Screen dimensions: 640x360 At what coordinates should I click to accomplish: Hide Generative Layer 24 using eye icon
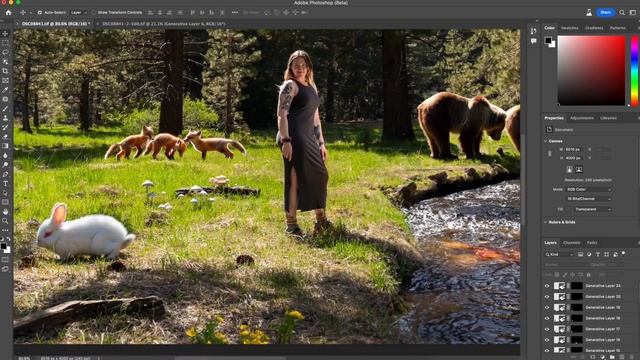[x=547, y=286]
